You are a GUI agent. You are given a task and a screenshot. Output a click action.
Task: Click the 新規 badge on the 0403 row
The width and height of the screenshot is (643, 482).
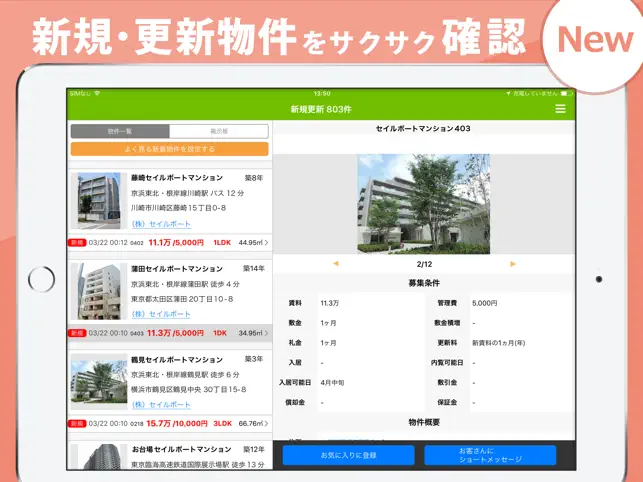pos(77,333)
